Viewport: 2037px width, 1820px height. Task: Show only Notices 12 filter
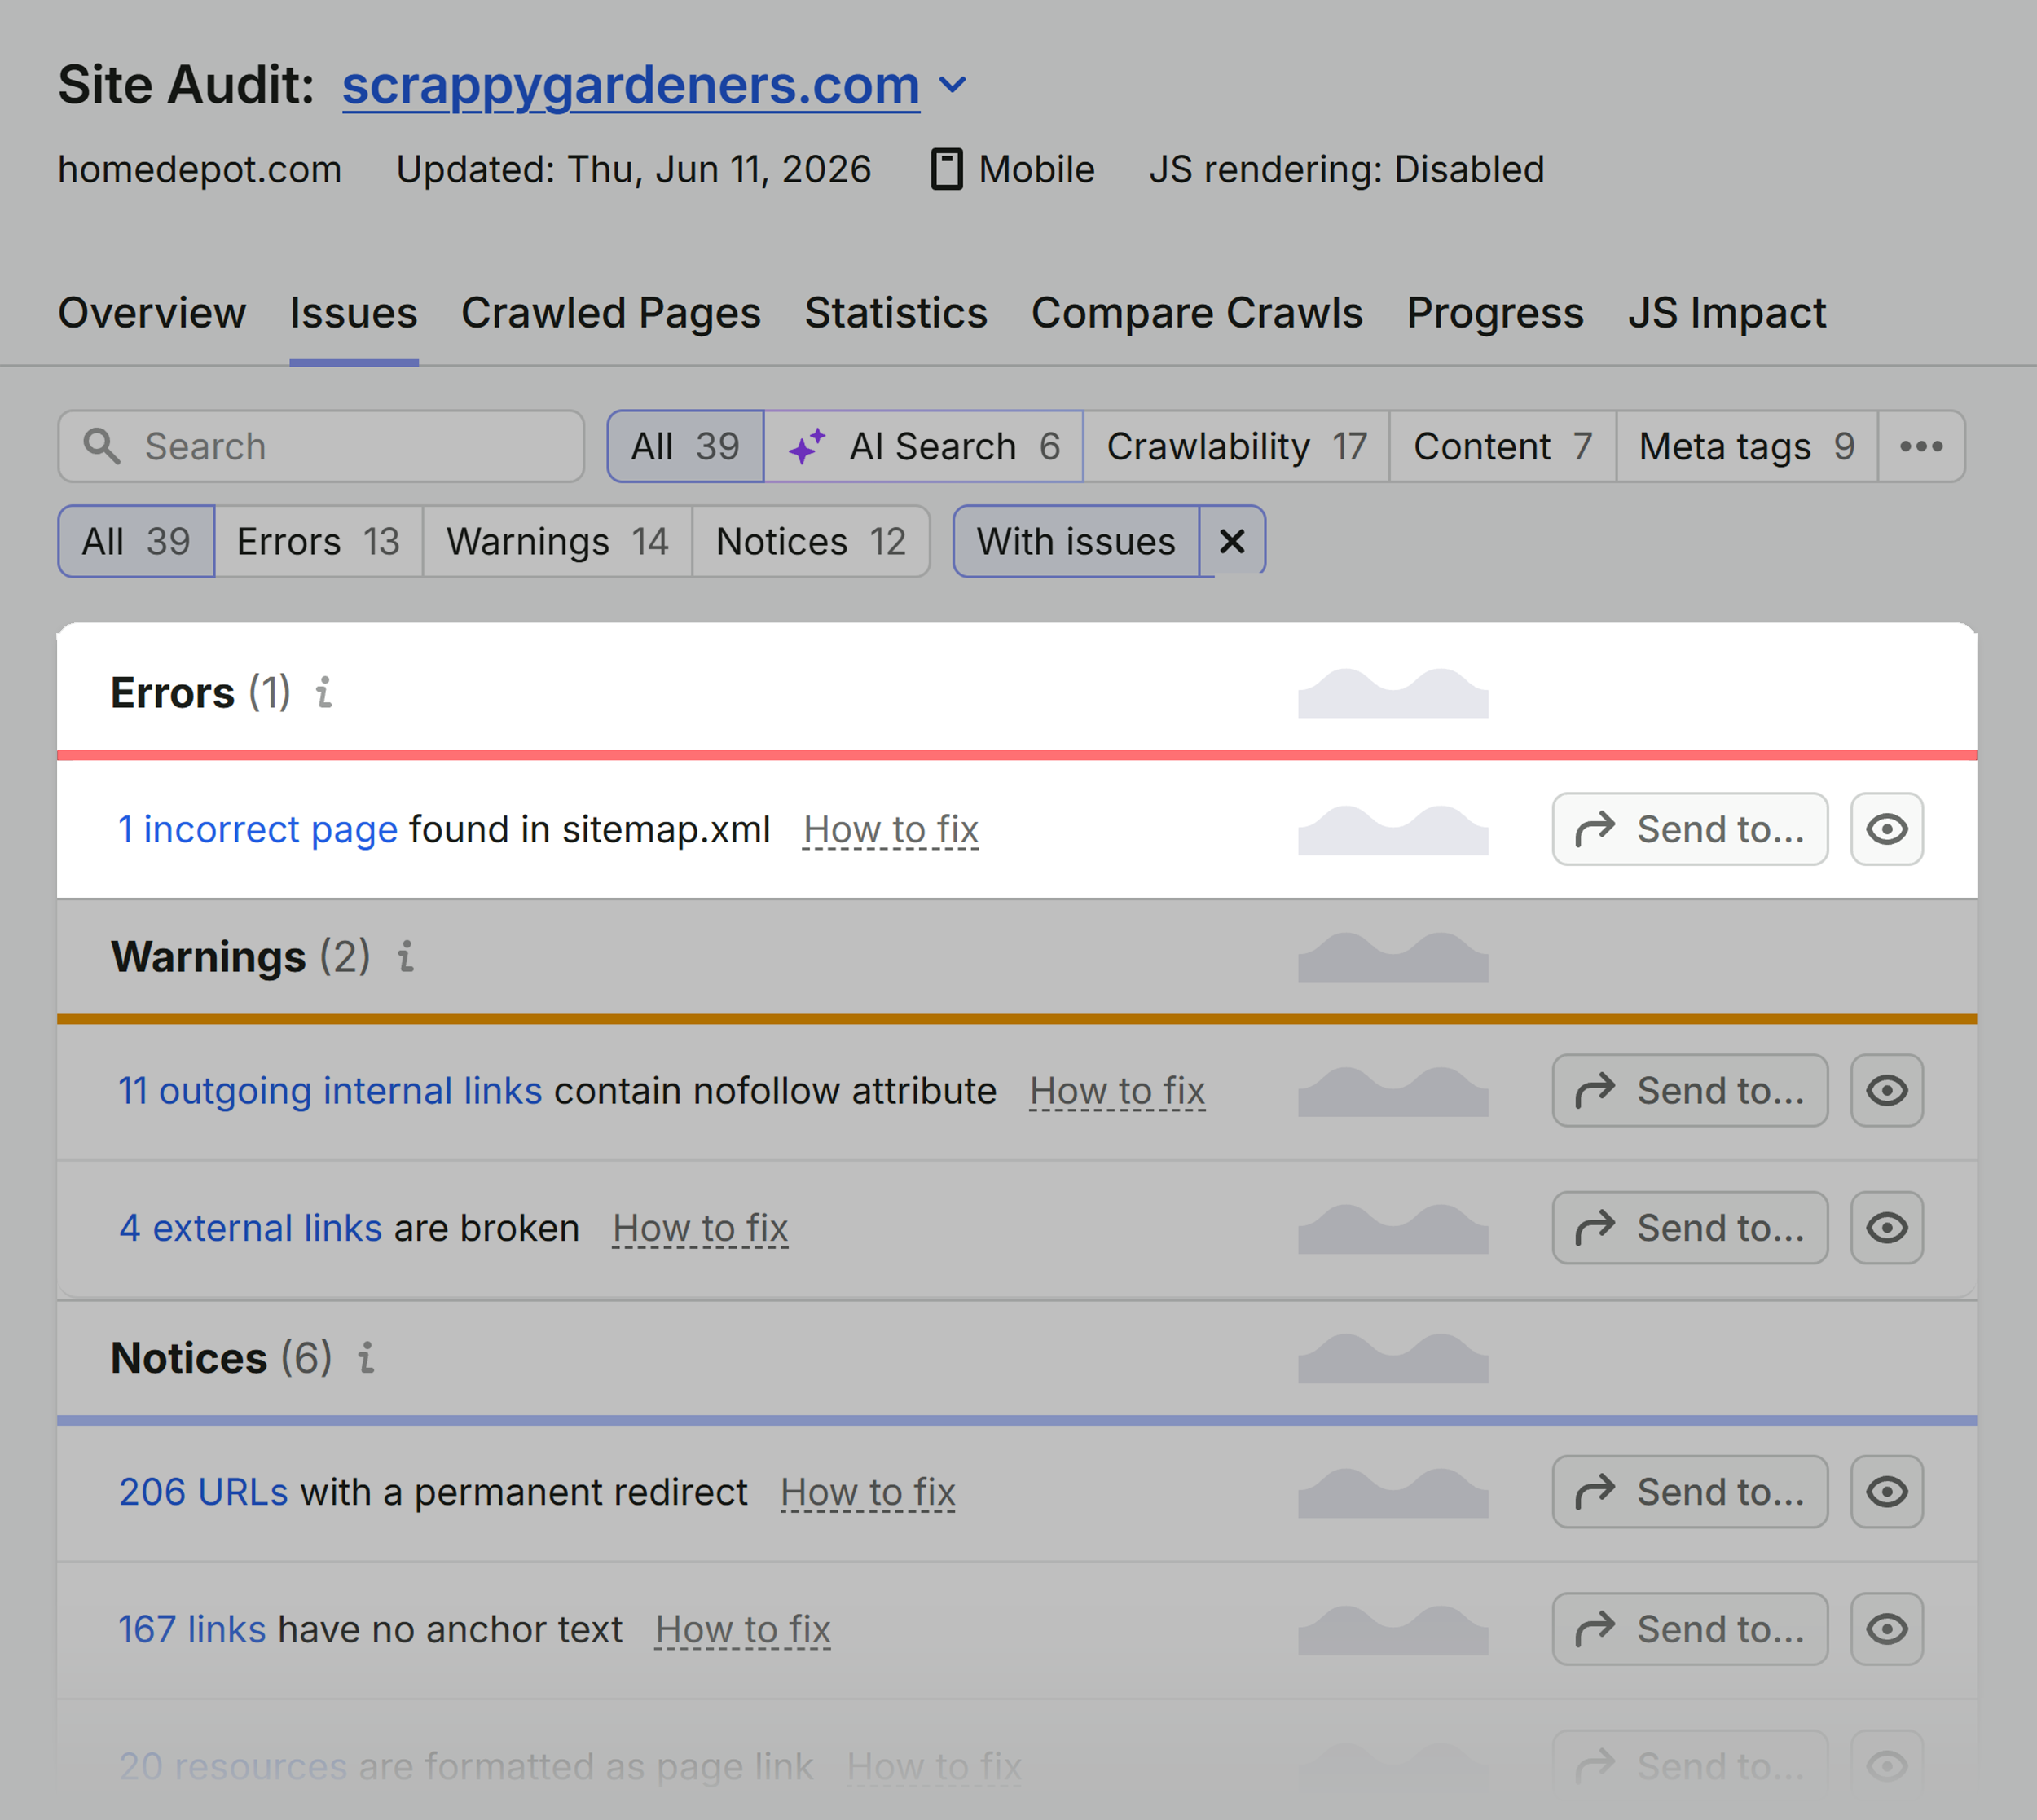(x=811, y=541)
